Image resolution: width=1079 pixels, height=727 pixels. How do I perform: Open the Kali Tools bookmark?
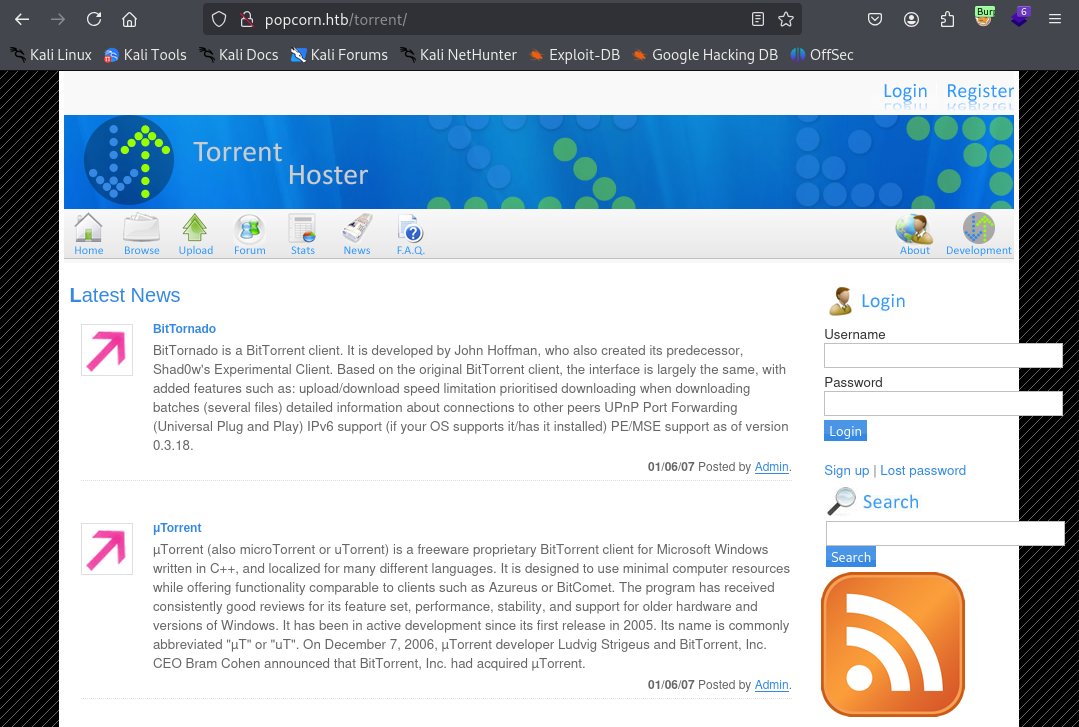pyautogui.click(x=145, y=55)
